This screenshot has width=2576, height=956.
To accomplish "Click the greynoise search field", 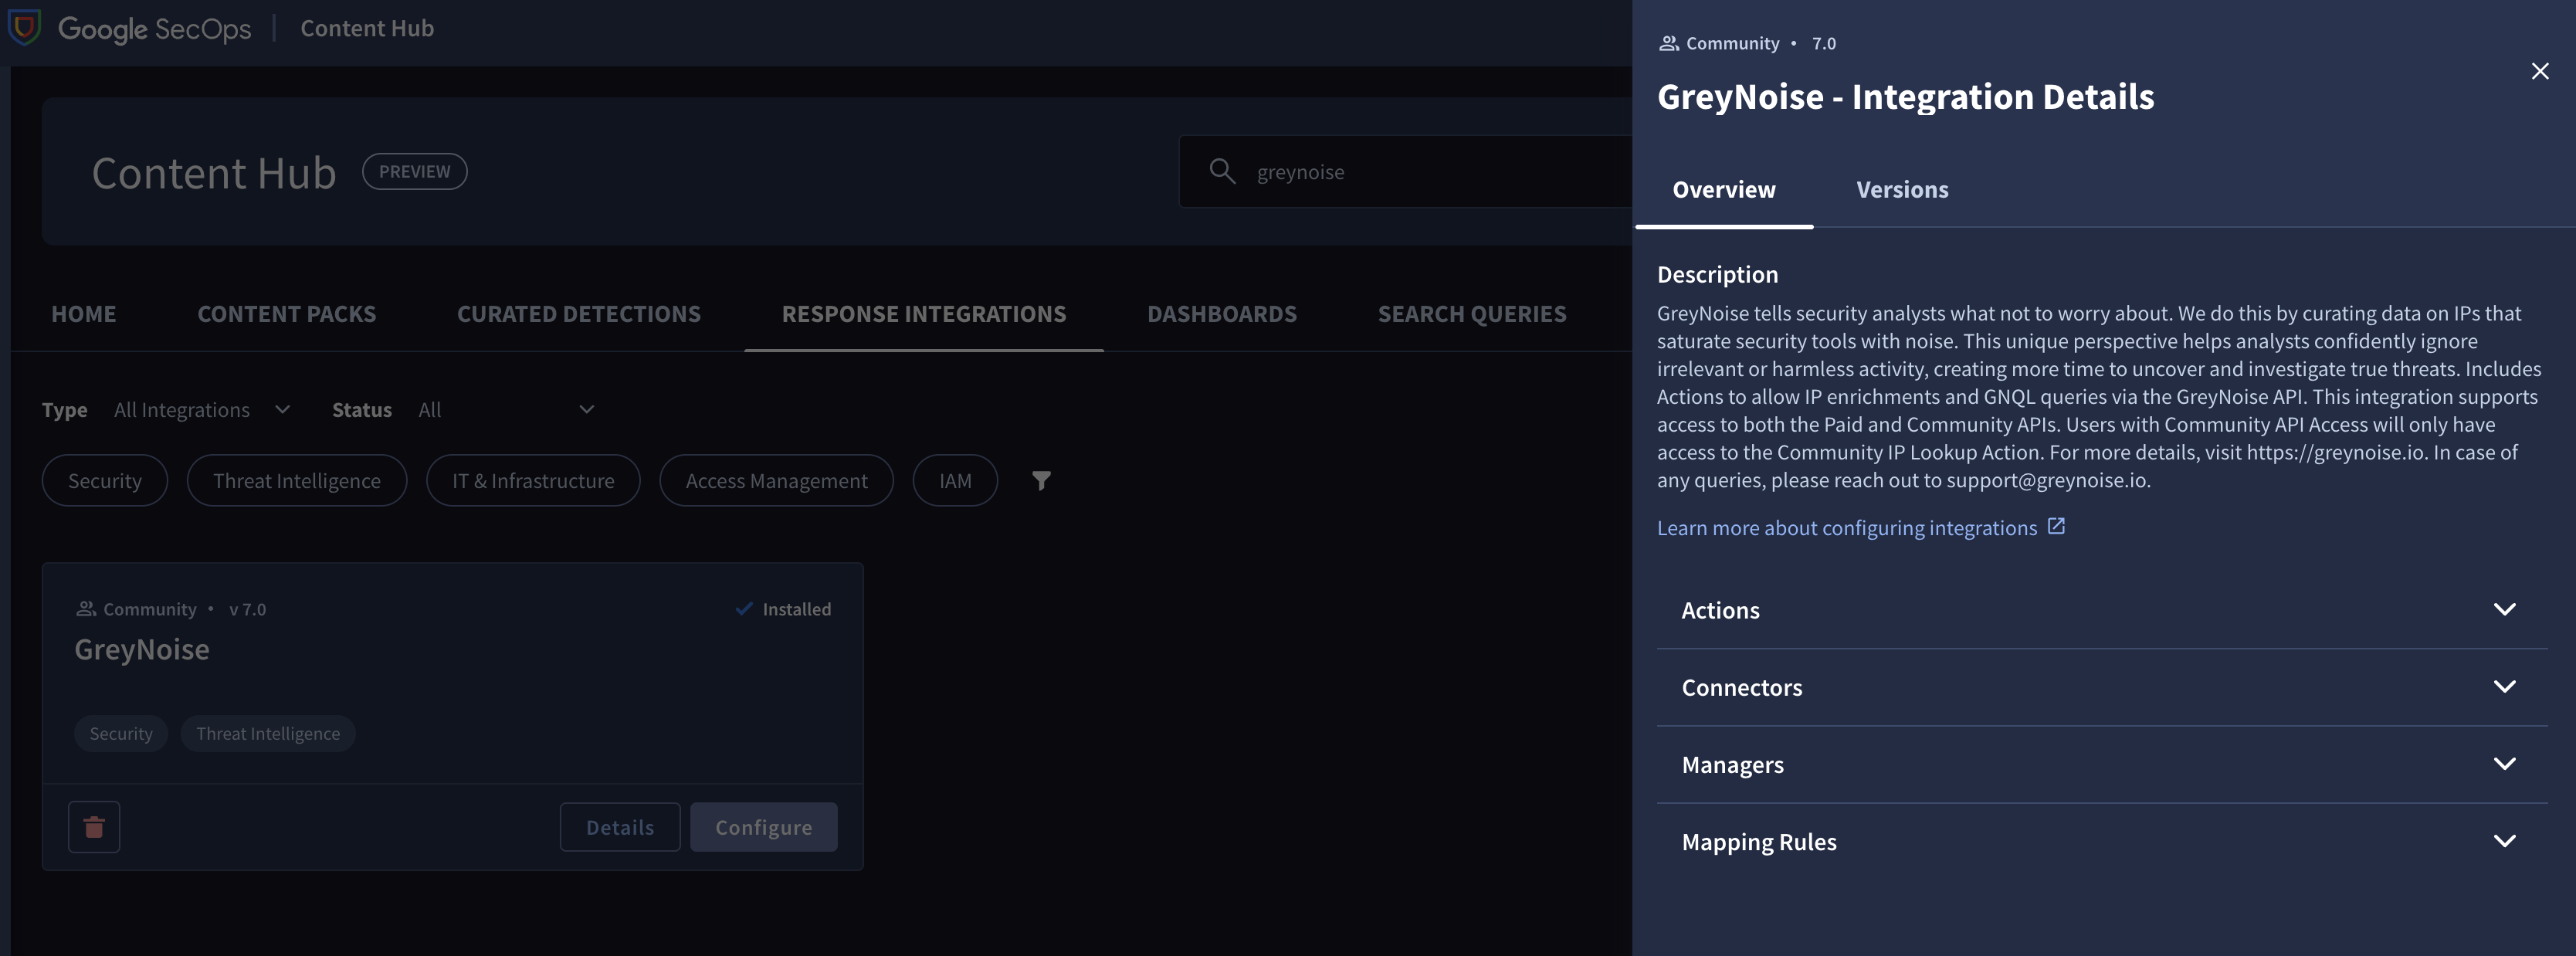I will coord(1420,172).
